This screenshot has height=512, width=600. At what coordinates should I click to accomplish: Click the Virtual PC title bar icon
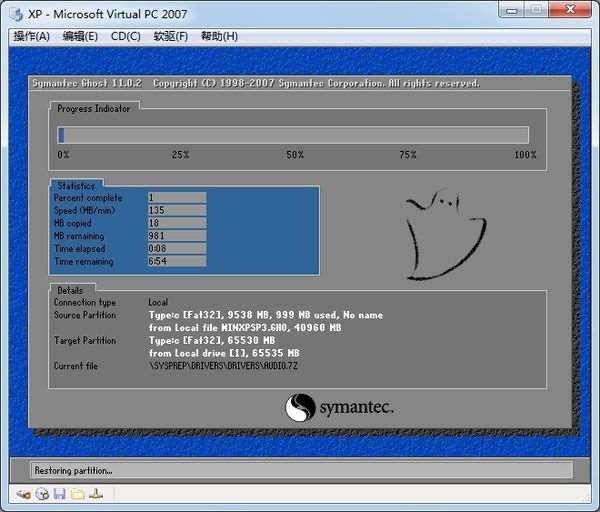pyautogui.click(x=16, y=15)
